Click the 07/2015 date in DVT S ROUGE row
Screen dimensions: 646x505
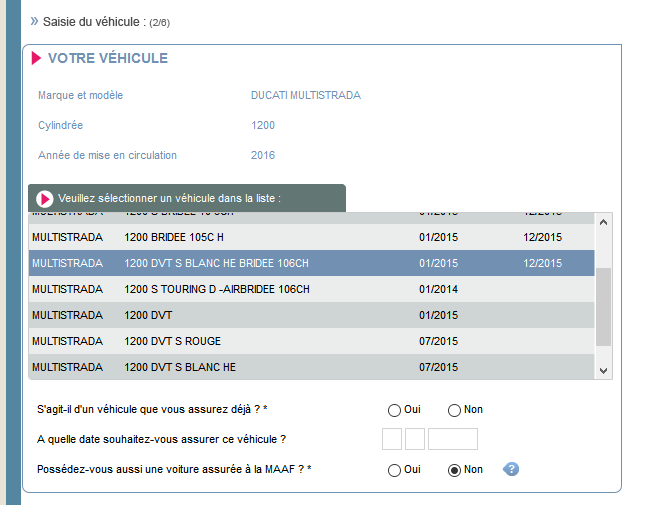pos(438,341)
